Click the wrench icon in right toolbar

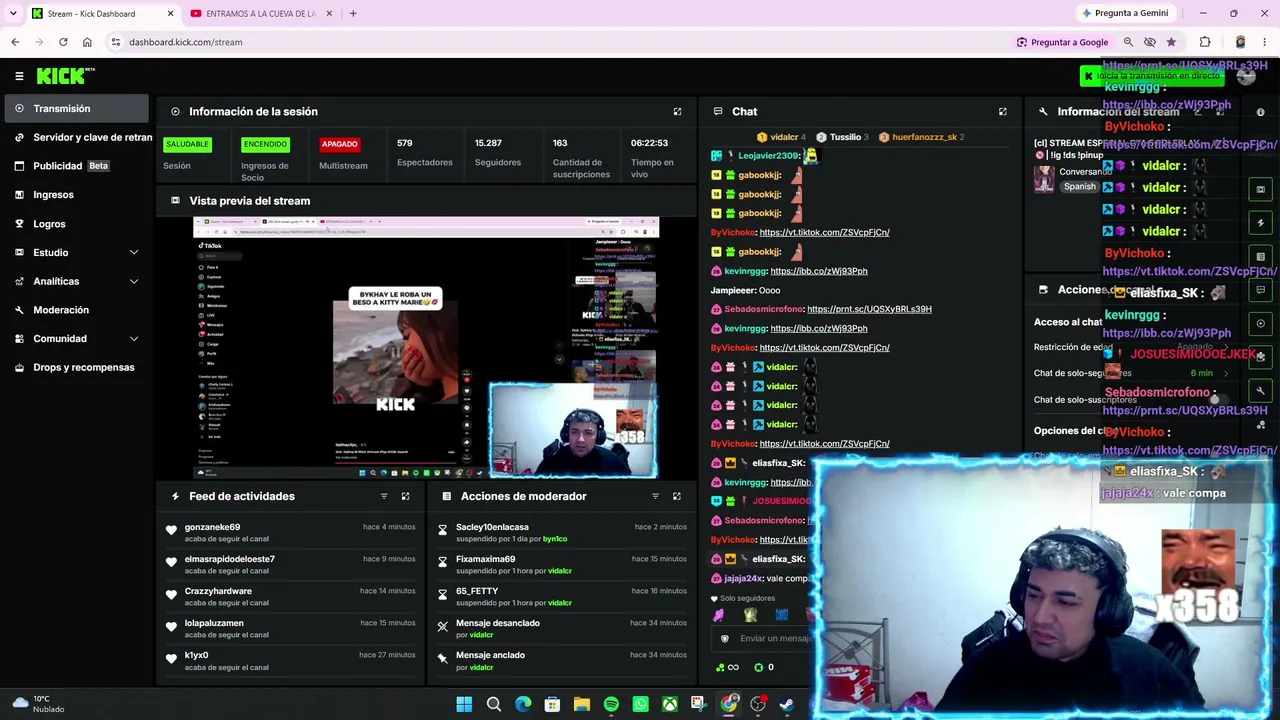point(1260,390)
